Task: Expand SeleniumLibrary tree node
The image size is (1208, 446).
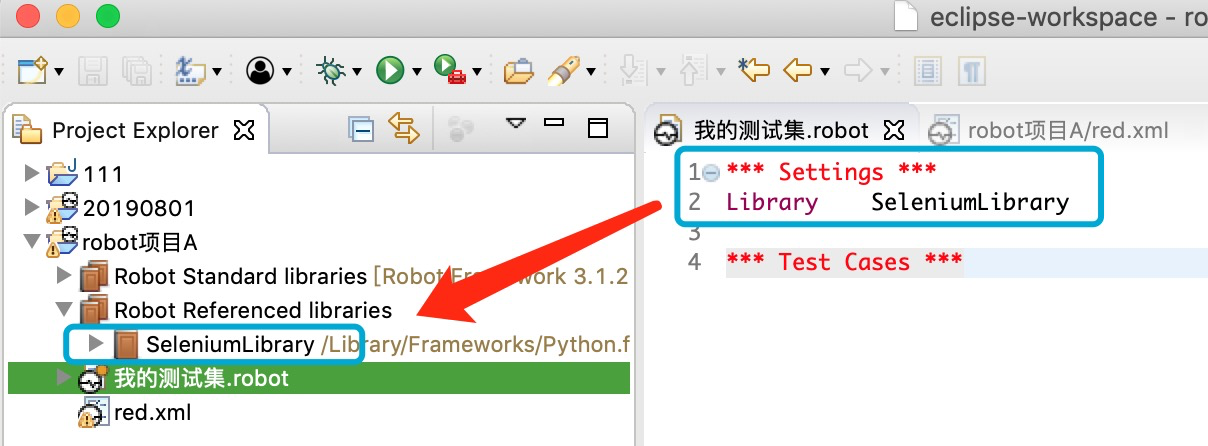Action: [x=97, y=344]
